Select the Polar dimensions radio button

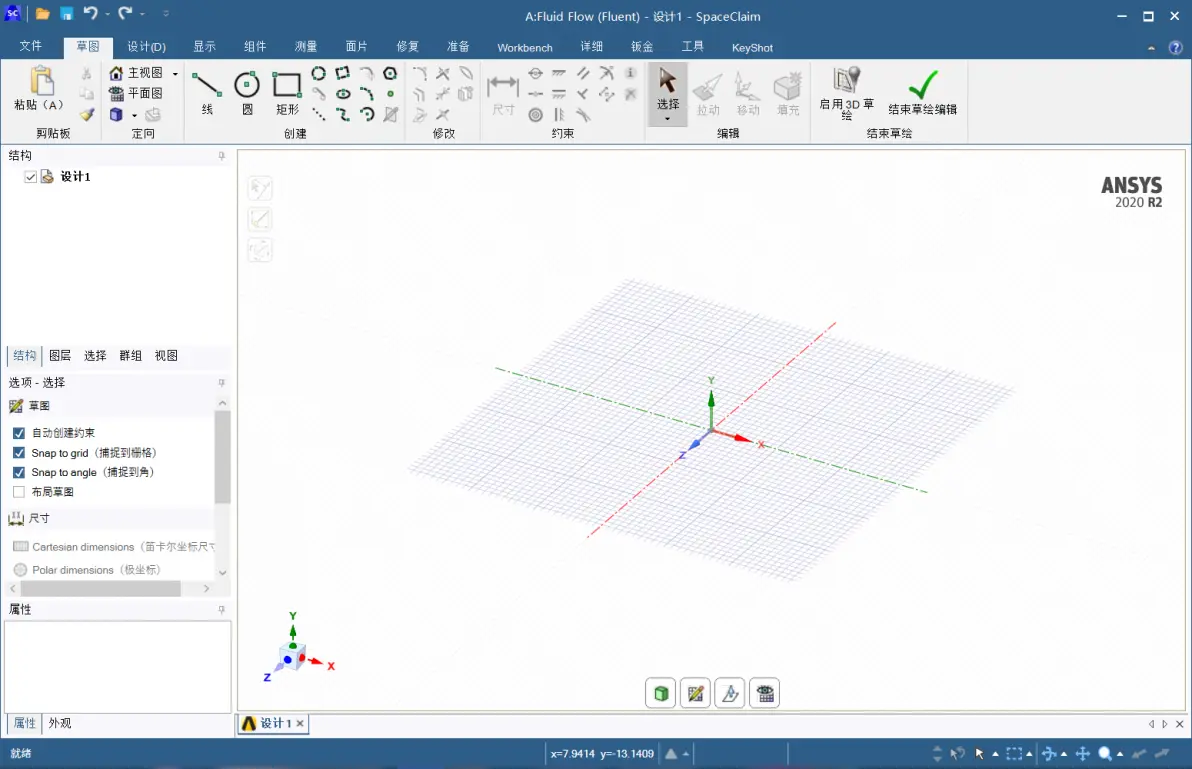coord(21,570)
